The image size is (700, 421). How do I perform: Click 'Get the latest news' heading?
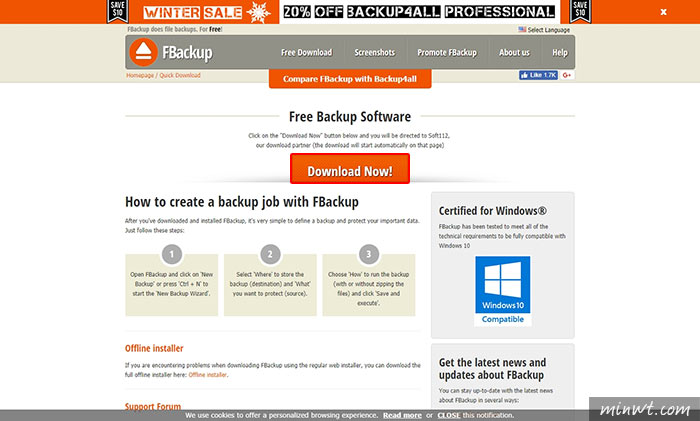coord(492,369)
